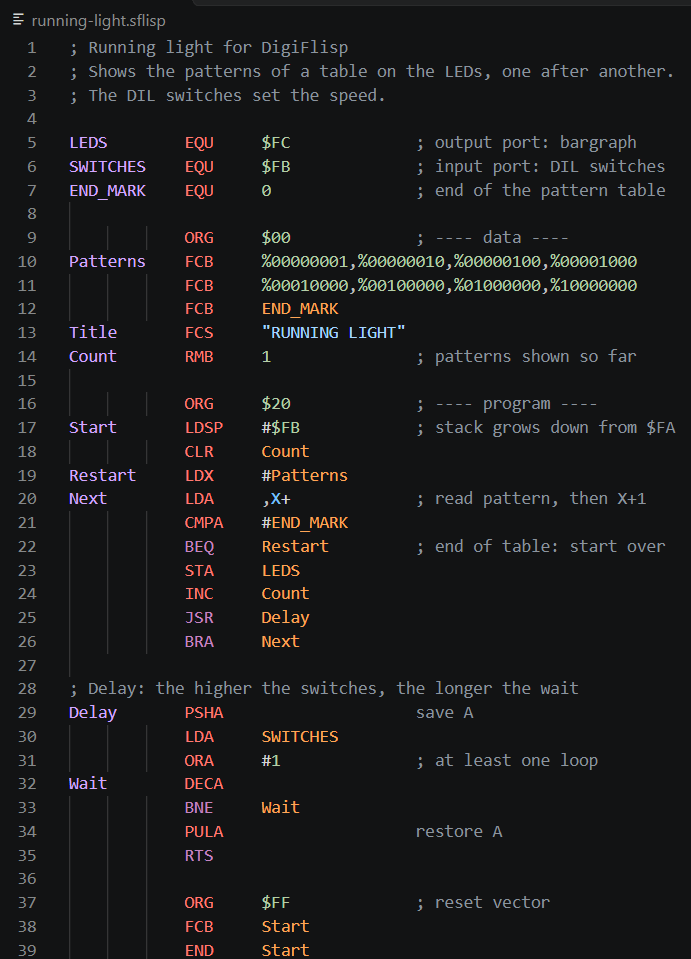Screen dimensions: 691x959
Task: Click the FCS directive
Action: (x=199, y=332)
